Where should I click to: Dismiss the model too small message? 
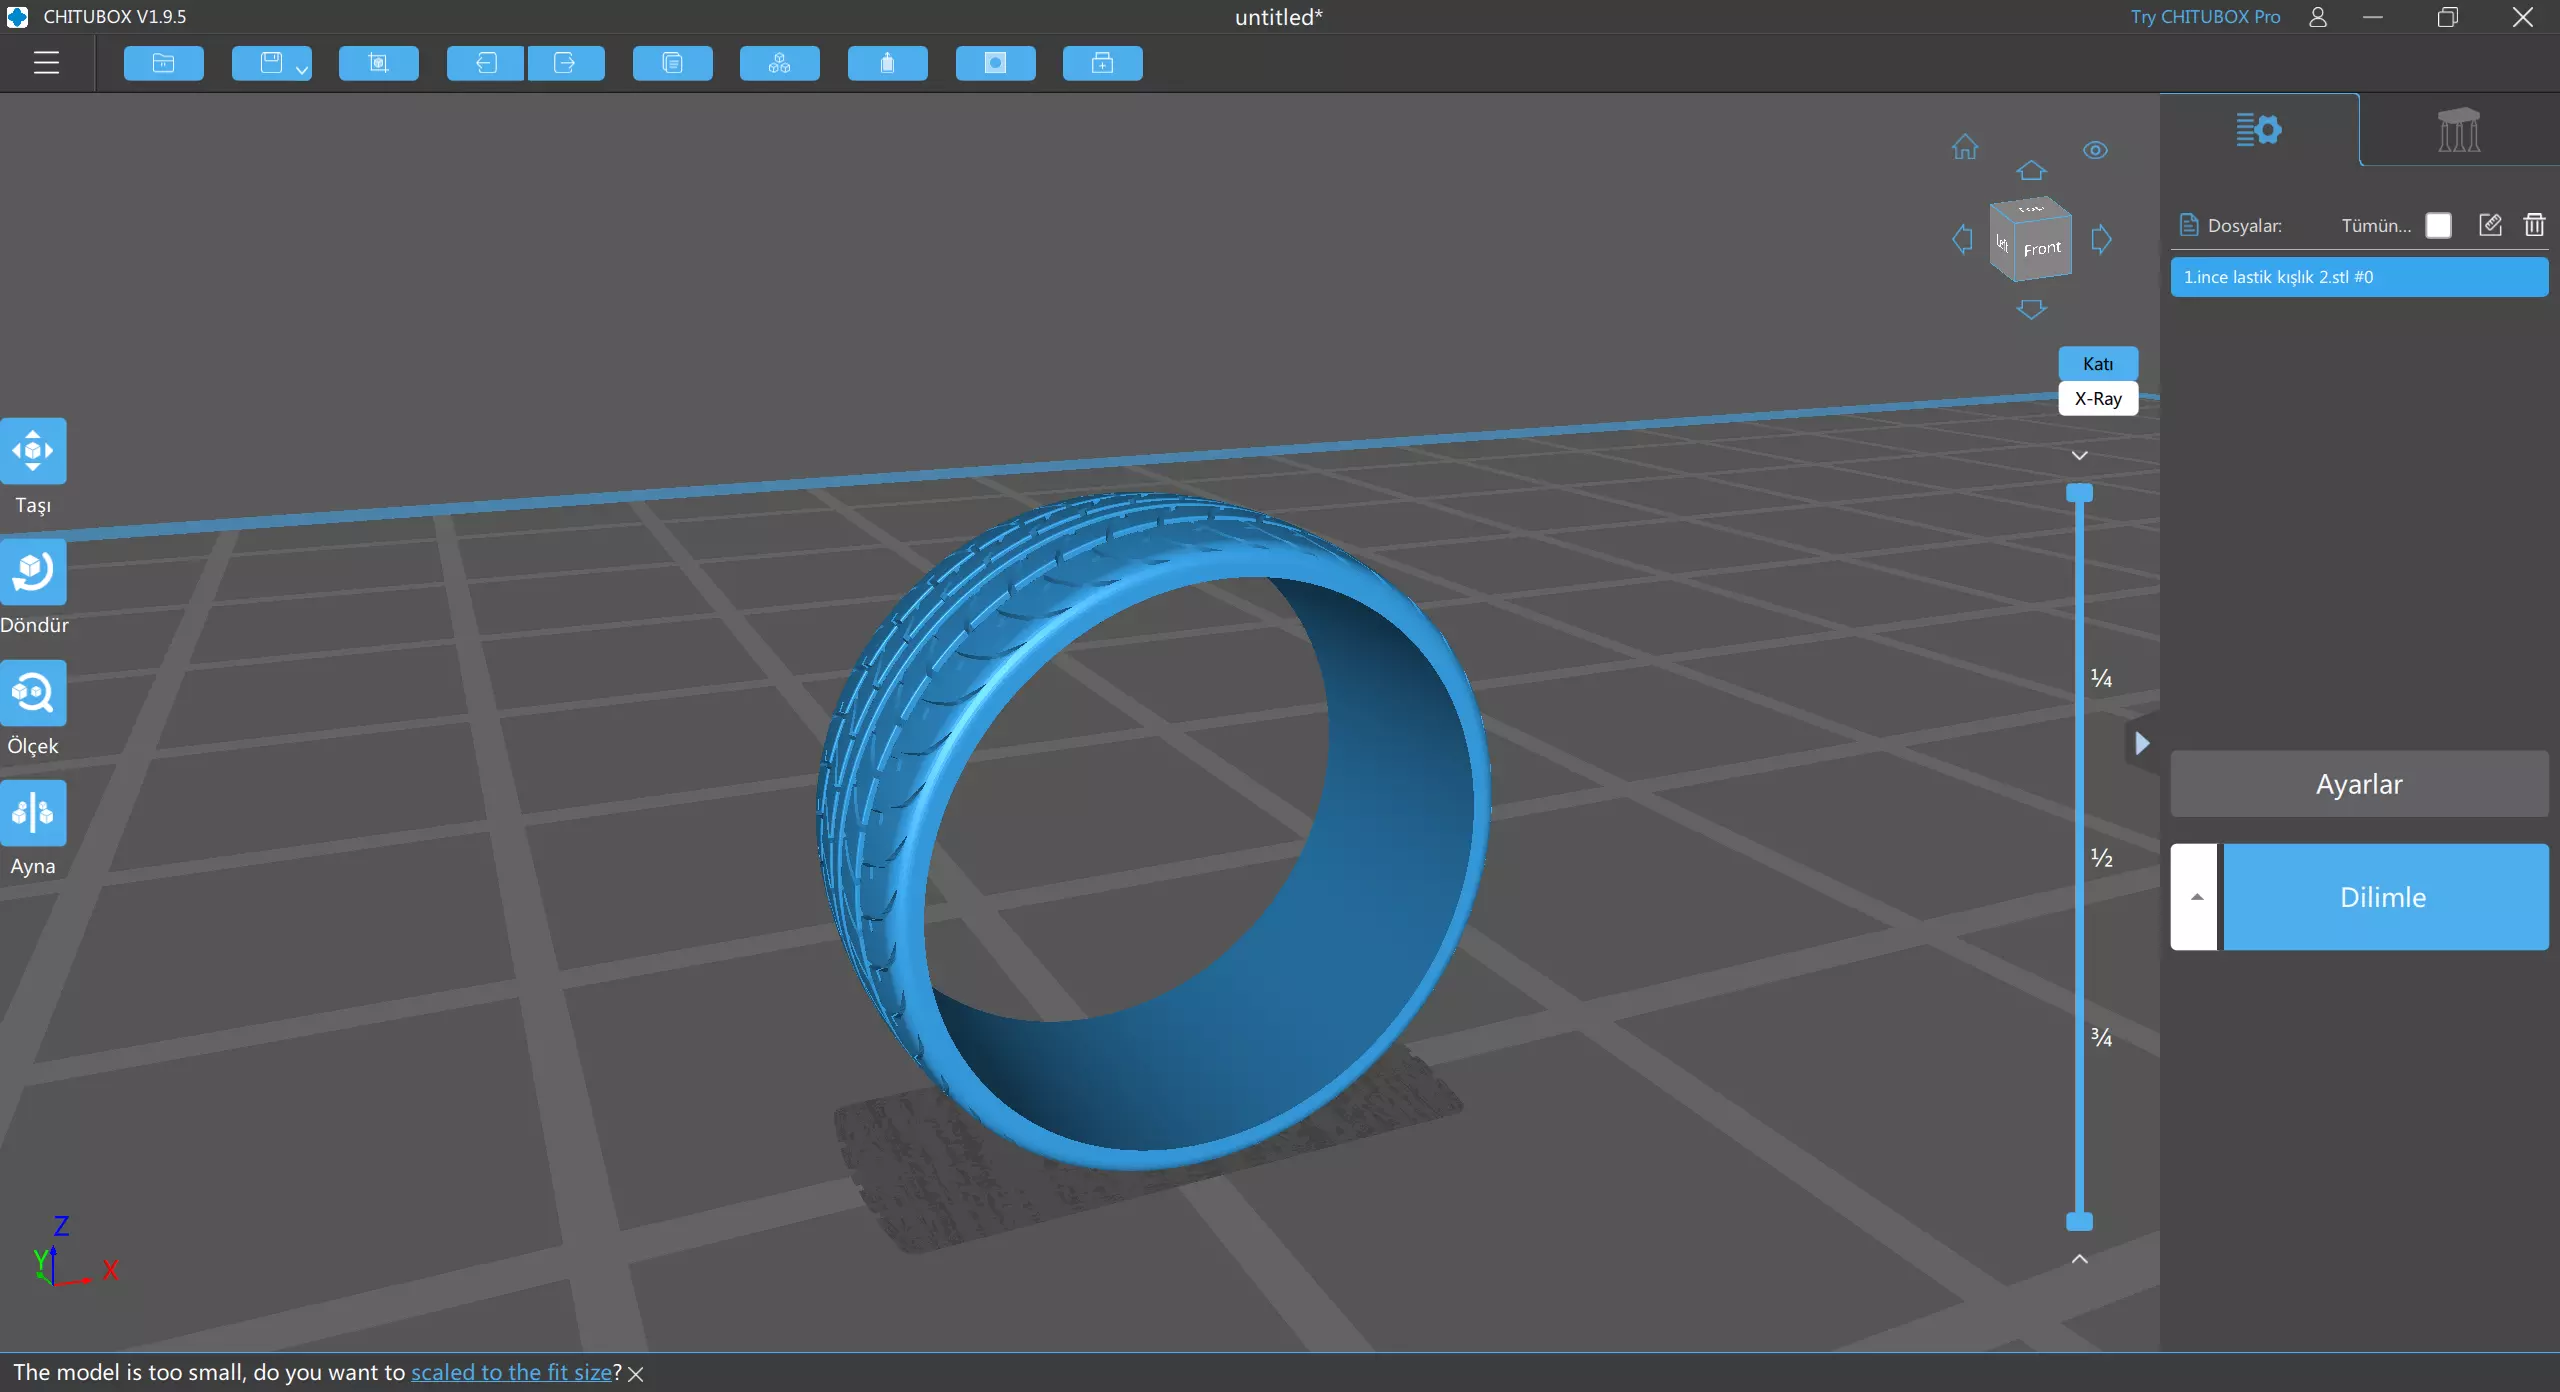pos(636,1374)
